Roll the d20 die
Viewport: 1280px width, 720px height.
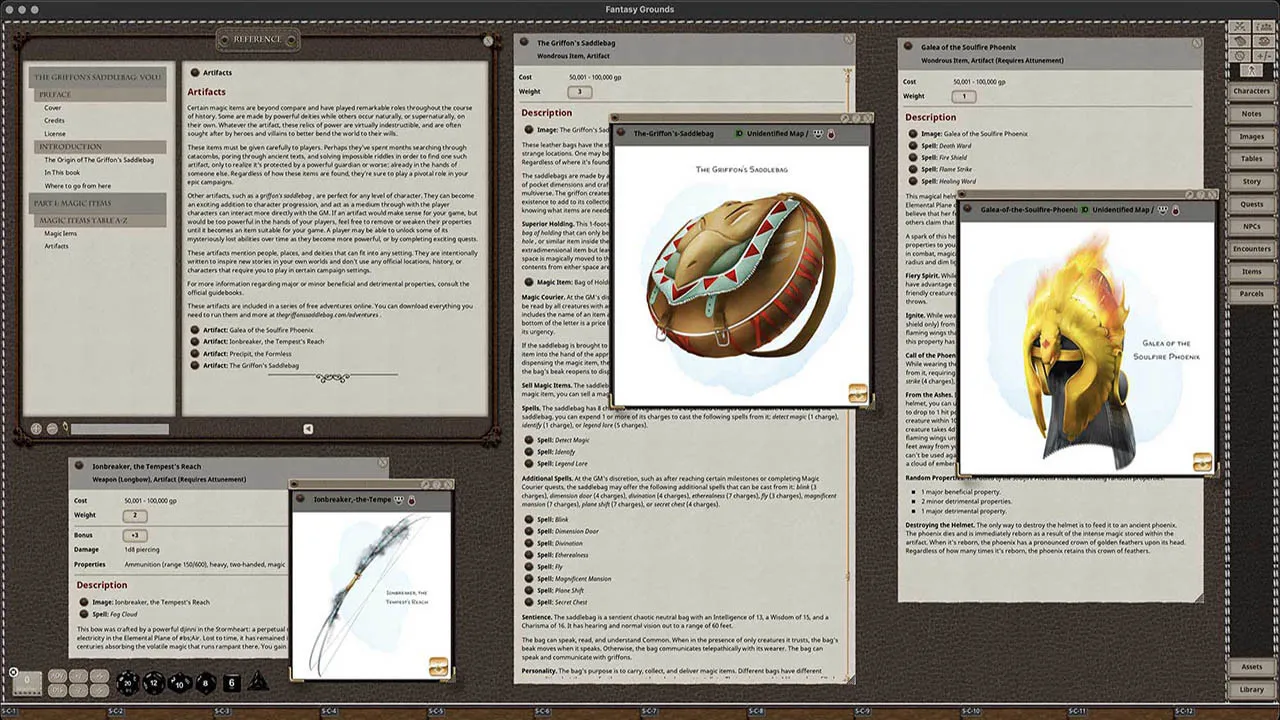click(128, 682)
